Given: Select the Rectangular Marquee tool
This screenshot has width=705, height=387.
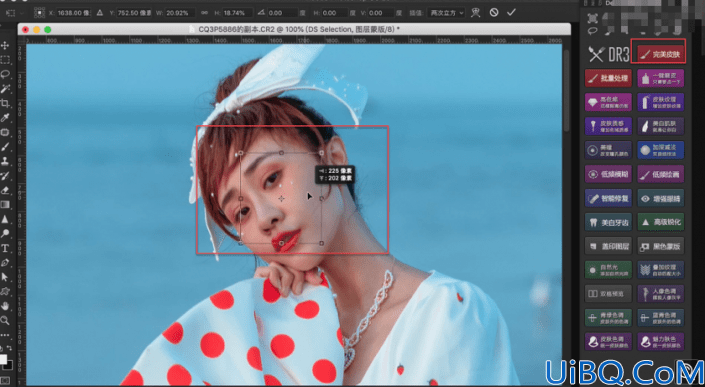Looking at the screenshot, I should 5,60.
